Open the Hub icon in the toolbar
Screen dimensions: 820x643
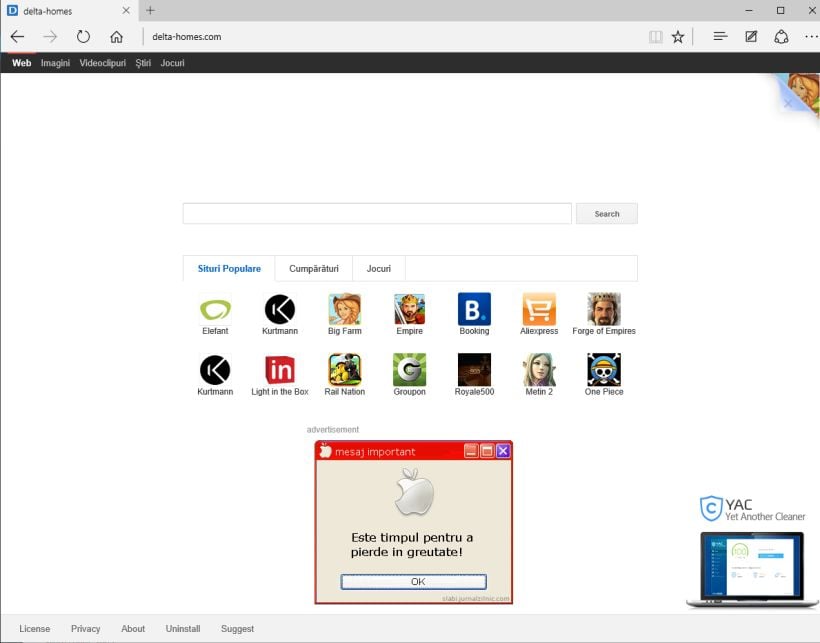click(720, 36)
